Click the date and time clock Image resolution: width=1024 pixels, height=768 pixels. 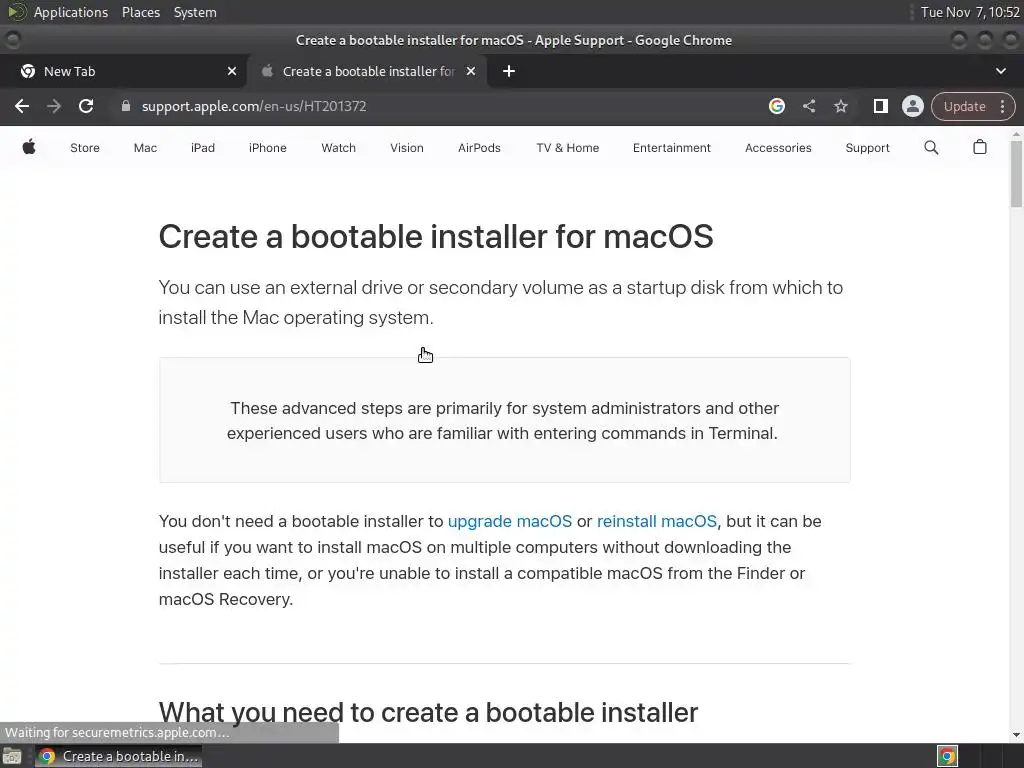(970, 12)
